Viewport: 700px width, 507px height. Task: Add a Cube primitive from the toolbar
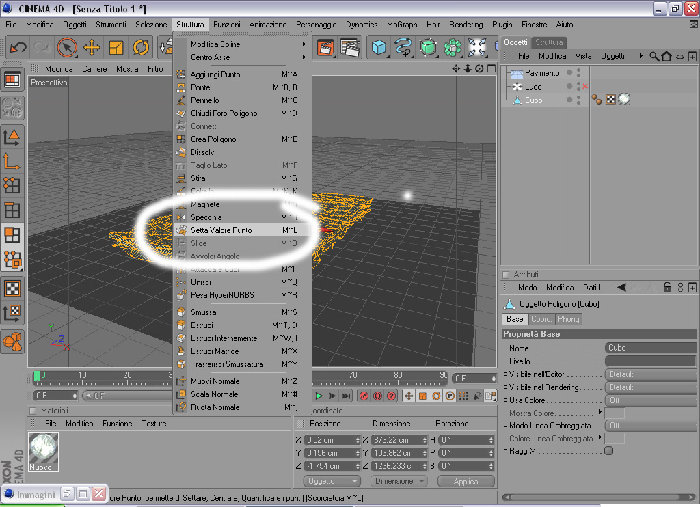point(379,47)
